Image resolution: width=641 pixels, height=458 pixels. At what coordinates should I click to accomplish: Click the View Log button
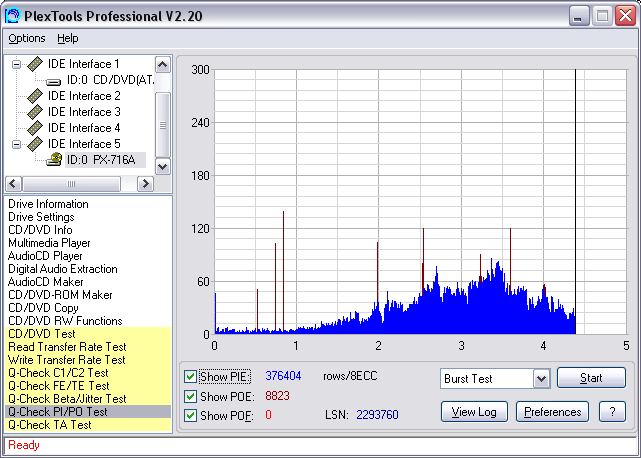(474, 412)
